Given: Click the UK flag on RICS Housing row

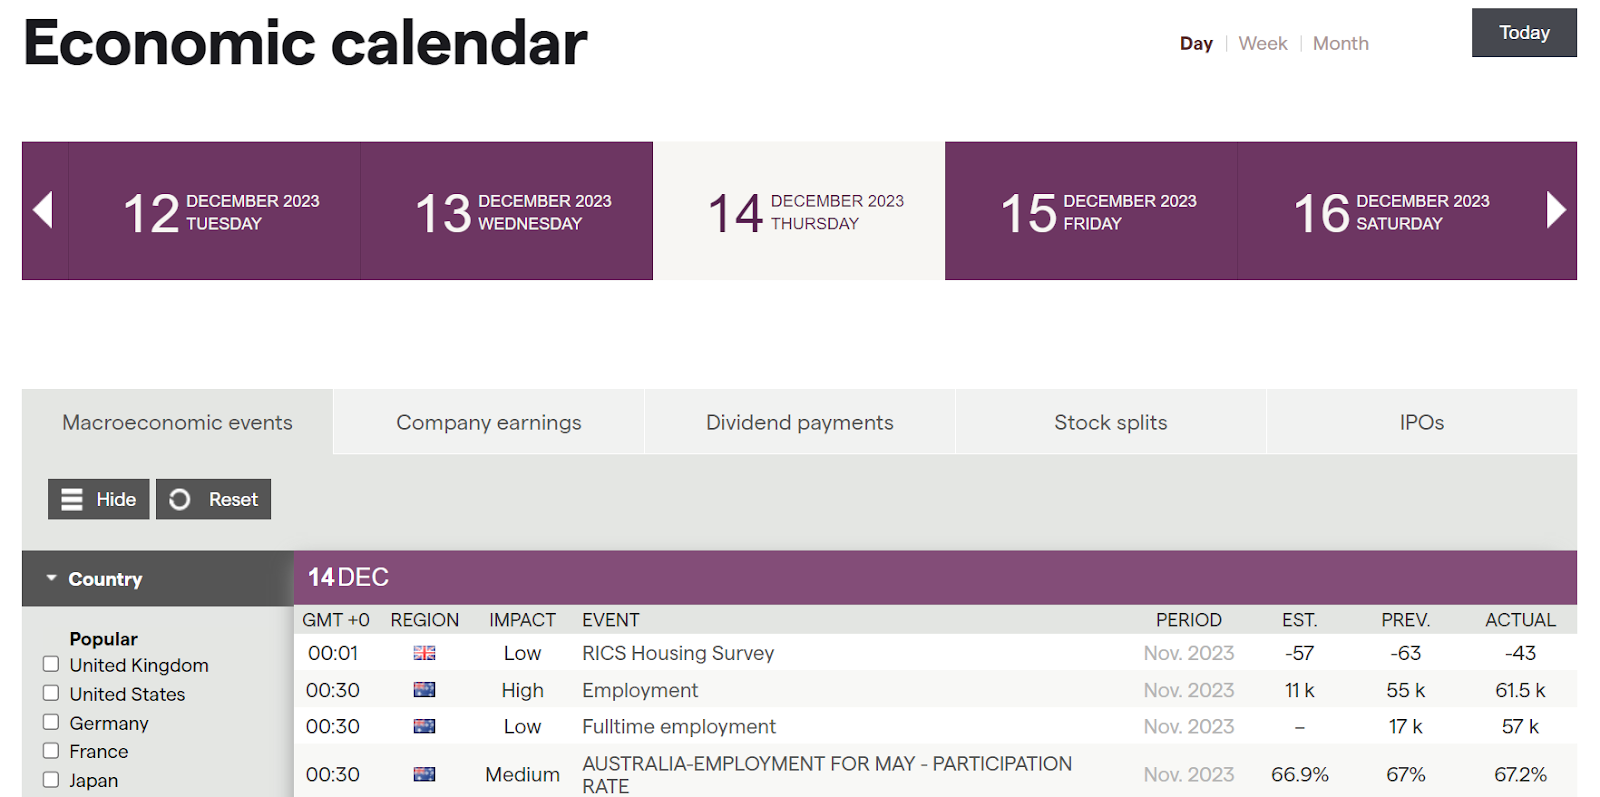Looking at the screenshot, I should 425,653.
